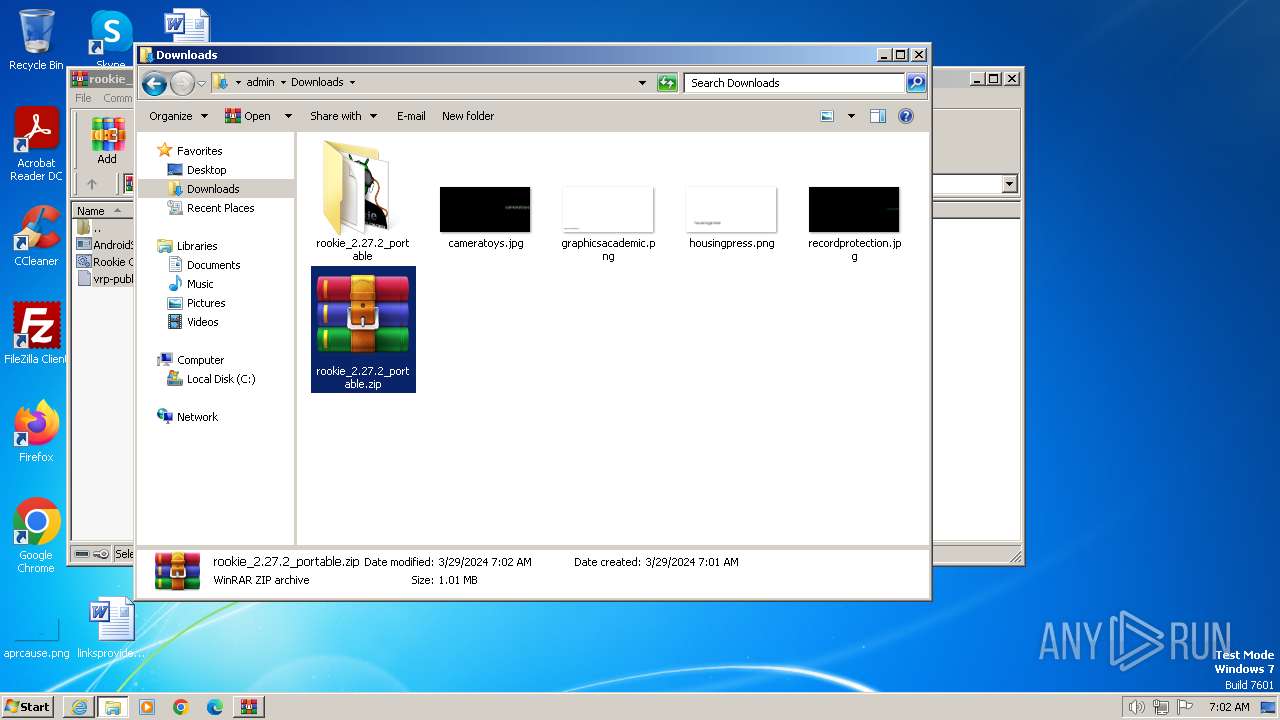Open FileZilla Client desktop shortcut

36,334
